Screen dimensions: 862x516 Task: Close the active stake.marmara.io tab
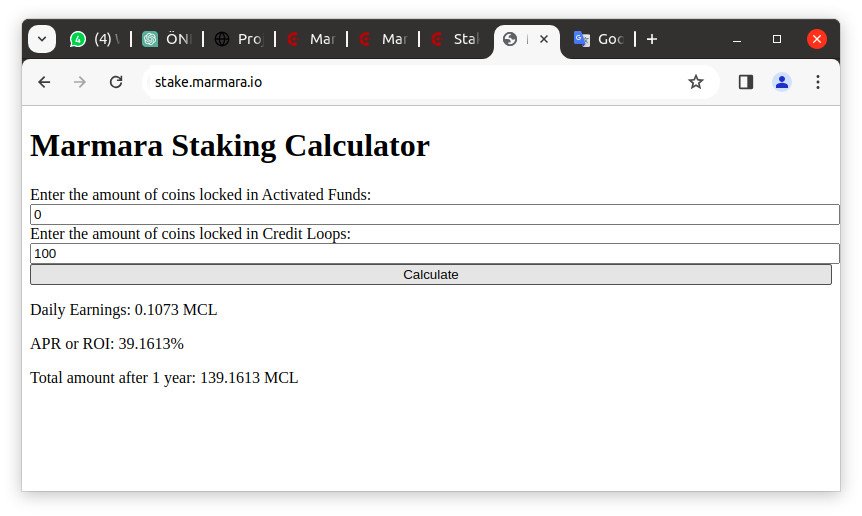544,39
